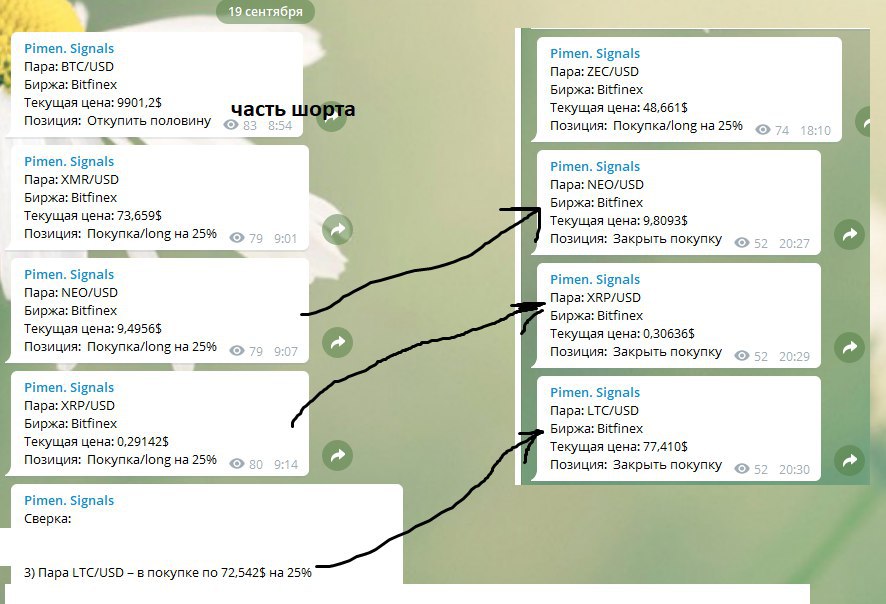The height and width of the screenshot is (604, 886).
Task: Click the text 'Текущая цена: 0,29142$'
Action: tap(96, 442)
